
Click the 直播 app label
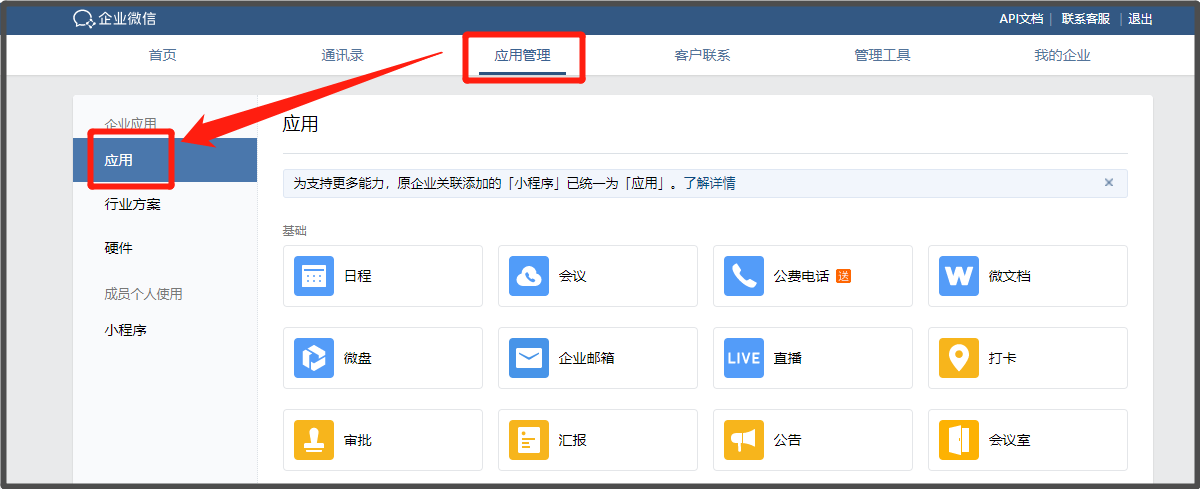click(x=788, y=358)
